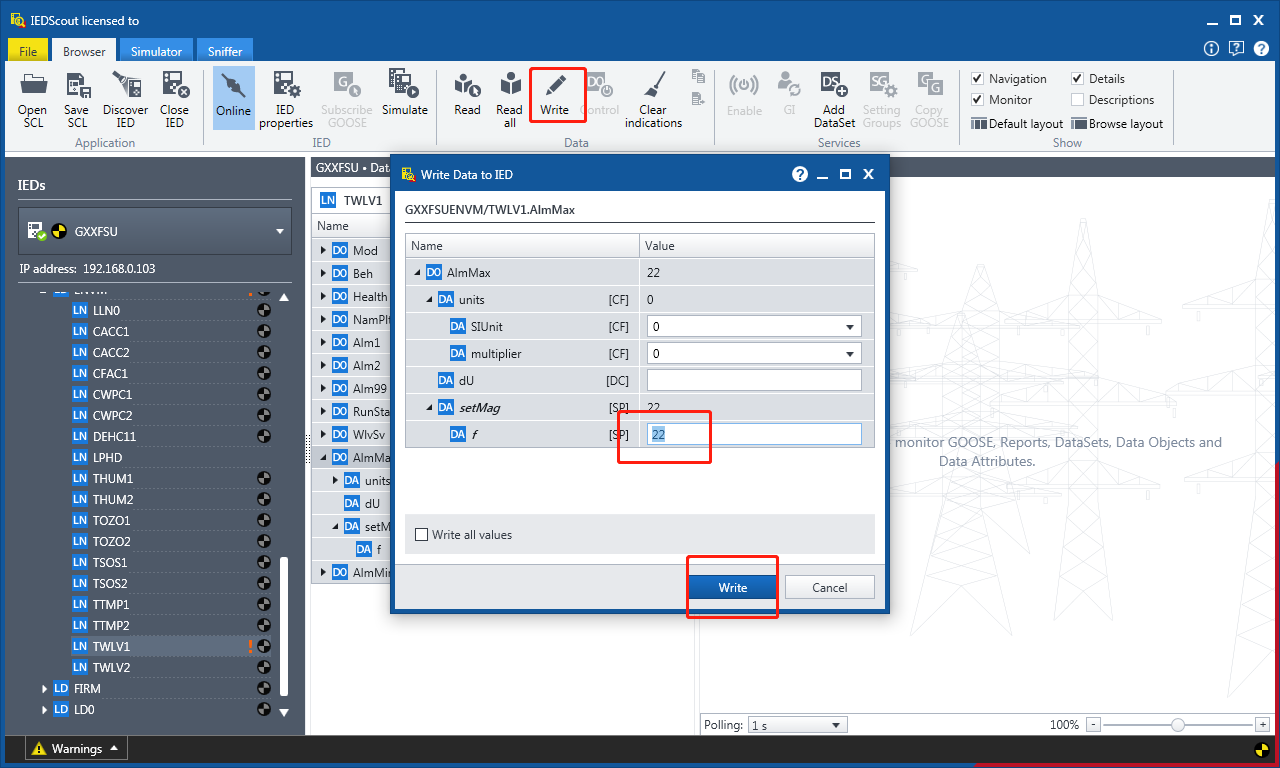Viewport: 1280px width, 768px height.
Task: Open the Sniffer tab
Action: coord(225,51)
